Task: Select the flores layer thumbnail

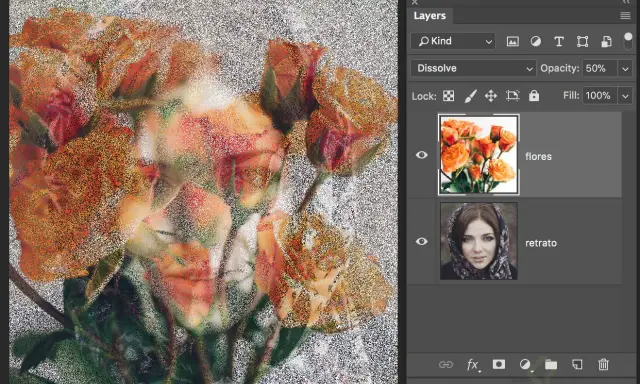Action: (478, 155)
